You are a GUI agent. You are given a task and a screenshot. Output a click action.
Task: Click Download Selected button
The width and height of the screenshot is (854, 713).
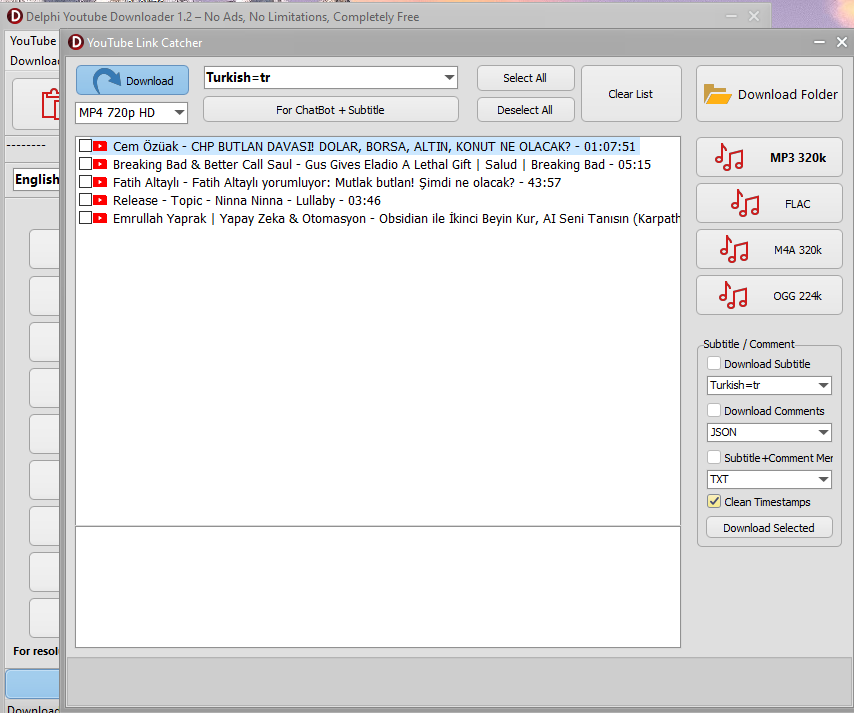click(769, 528)
